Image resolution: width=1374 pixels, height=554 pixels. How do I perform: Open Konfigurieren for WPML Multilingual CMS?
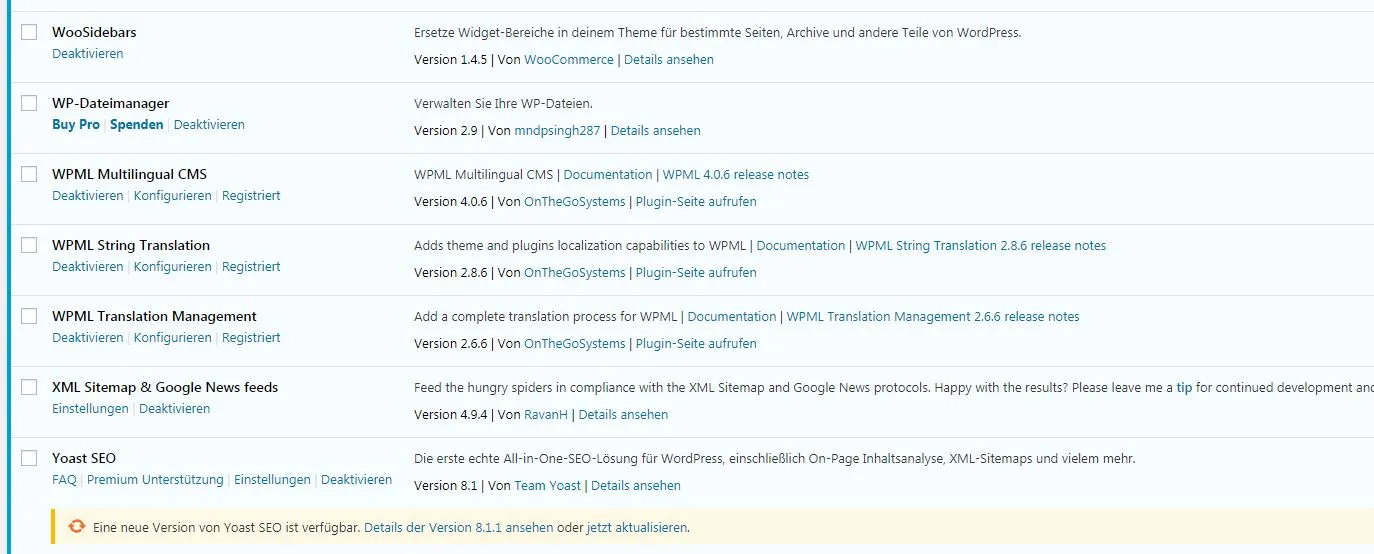click(173, 196)
